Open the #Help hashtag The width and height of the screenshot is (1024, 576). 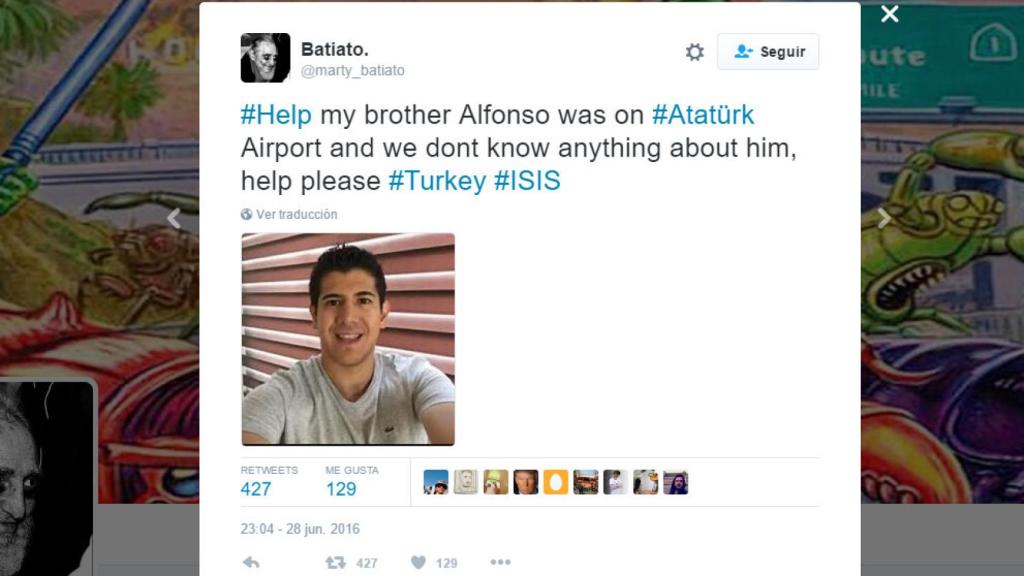tap(276, 115)
